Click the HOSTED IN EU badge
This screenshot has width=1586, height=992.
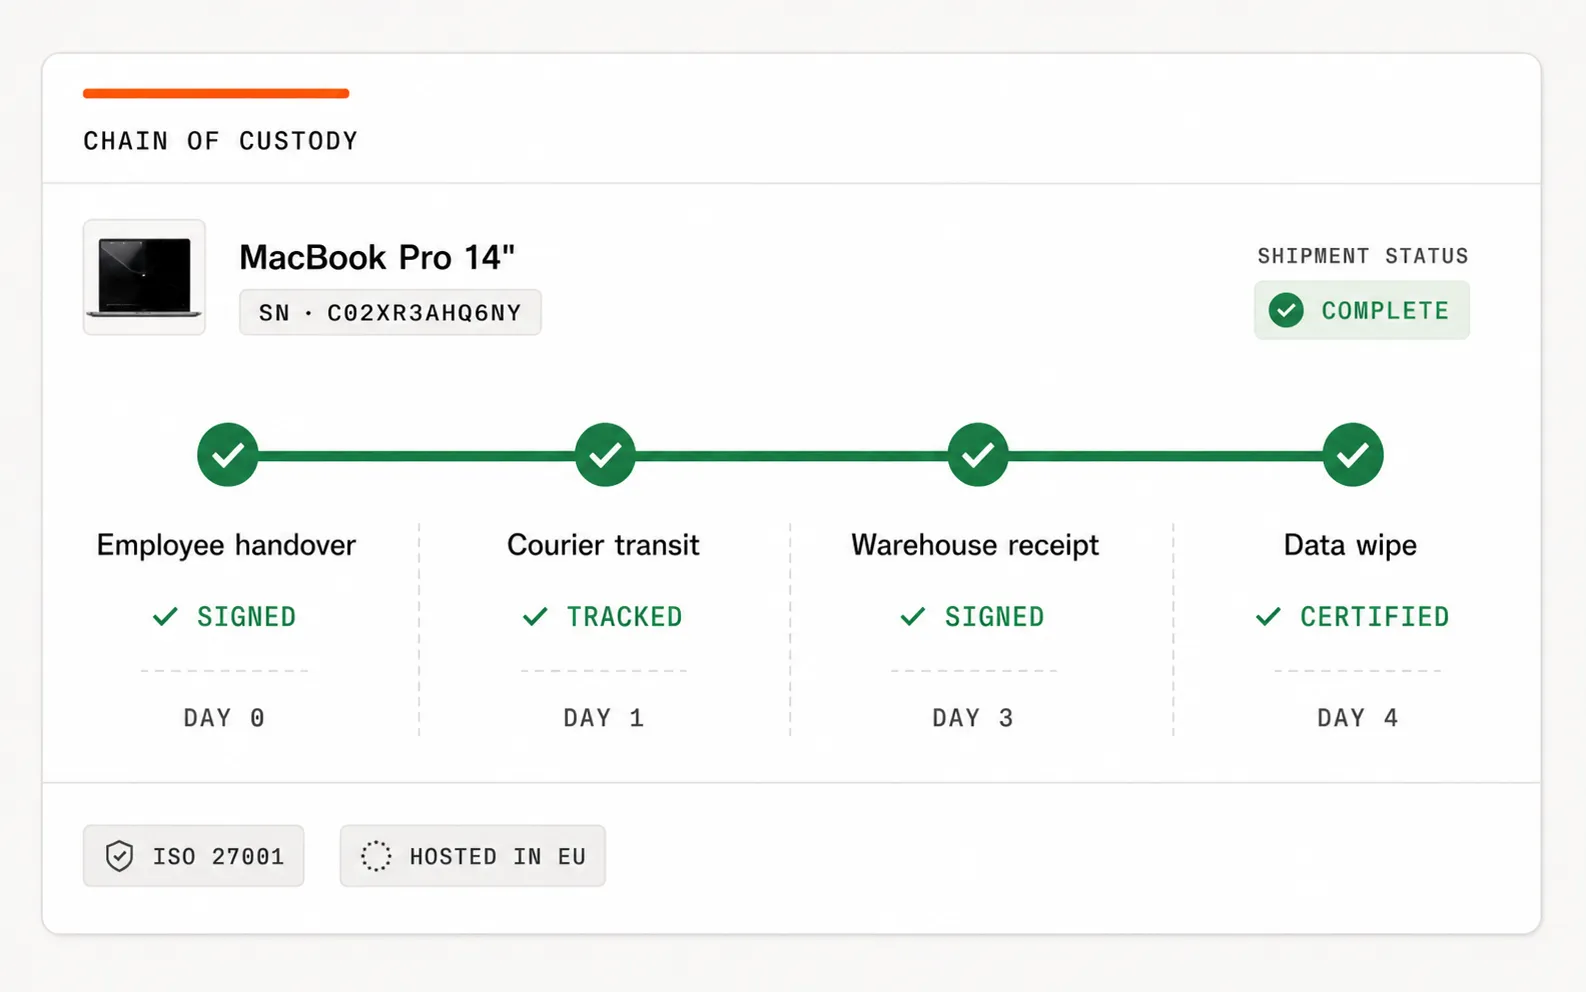[x=472, y=856]
